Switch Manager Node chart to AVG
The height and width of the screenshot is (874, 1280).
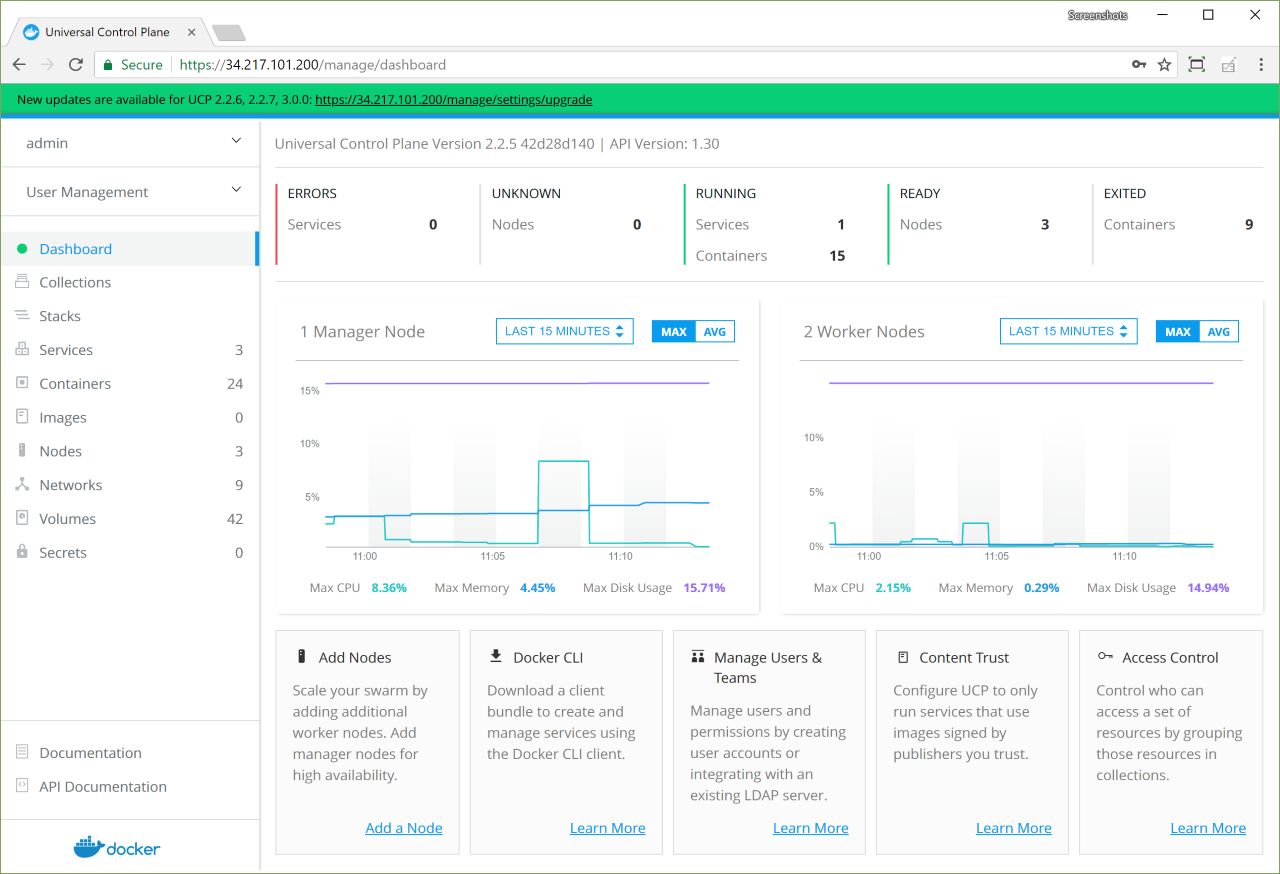coord(715,332)
